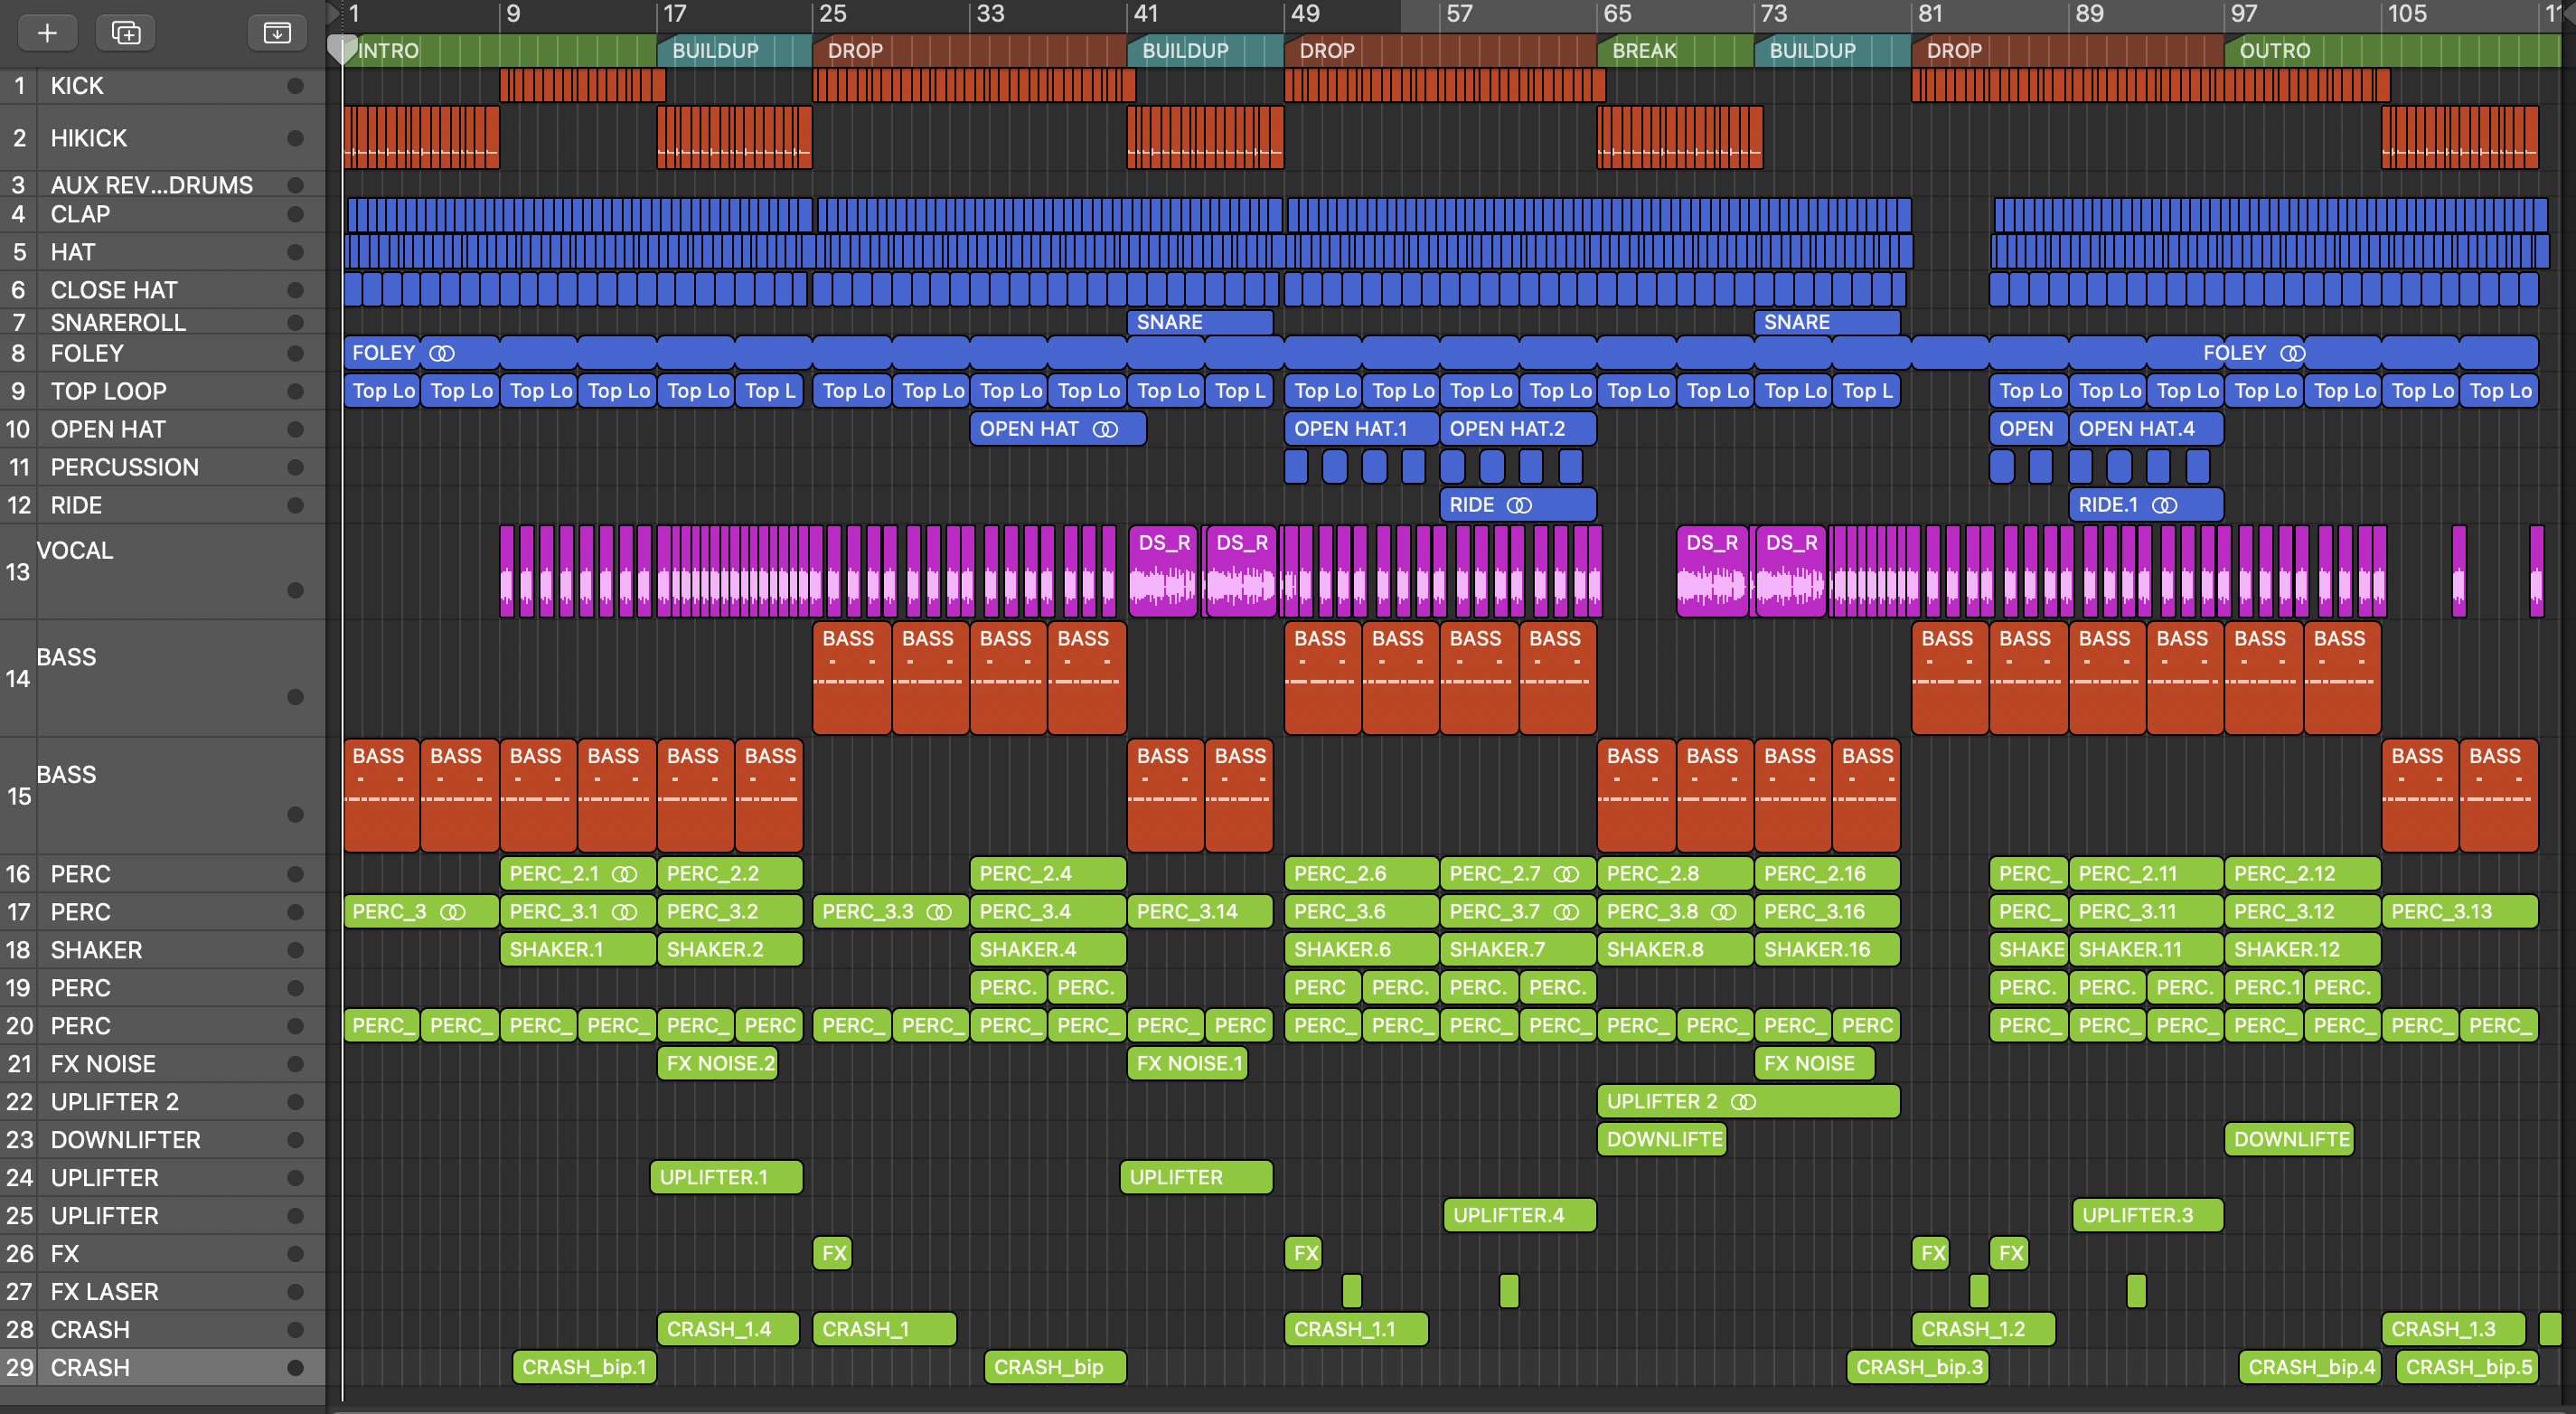Select the OPEN HAT track header
2576x1414 pixels.
pos(162,429)
